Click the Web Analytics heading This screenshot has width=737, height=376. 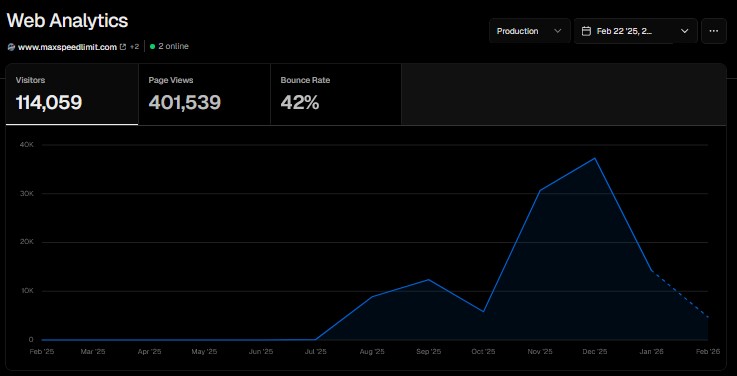67,21
